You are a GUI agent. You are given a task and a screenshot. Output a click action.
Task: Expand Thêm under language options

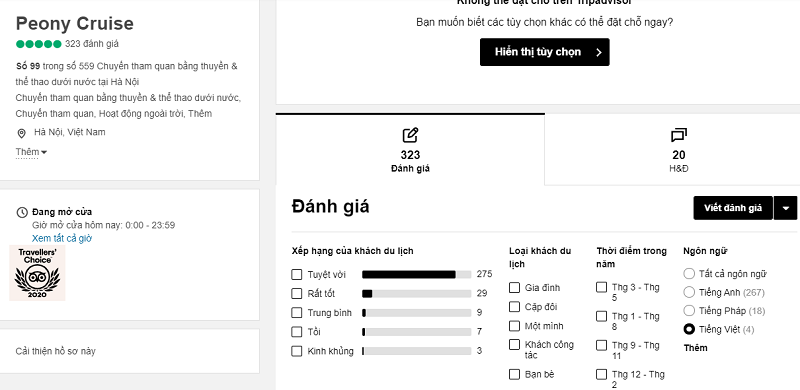(x=695, y=348)
